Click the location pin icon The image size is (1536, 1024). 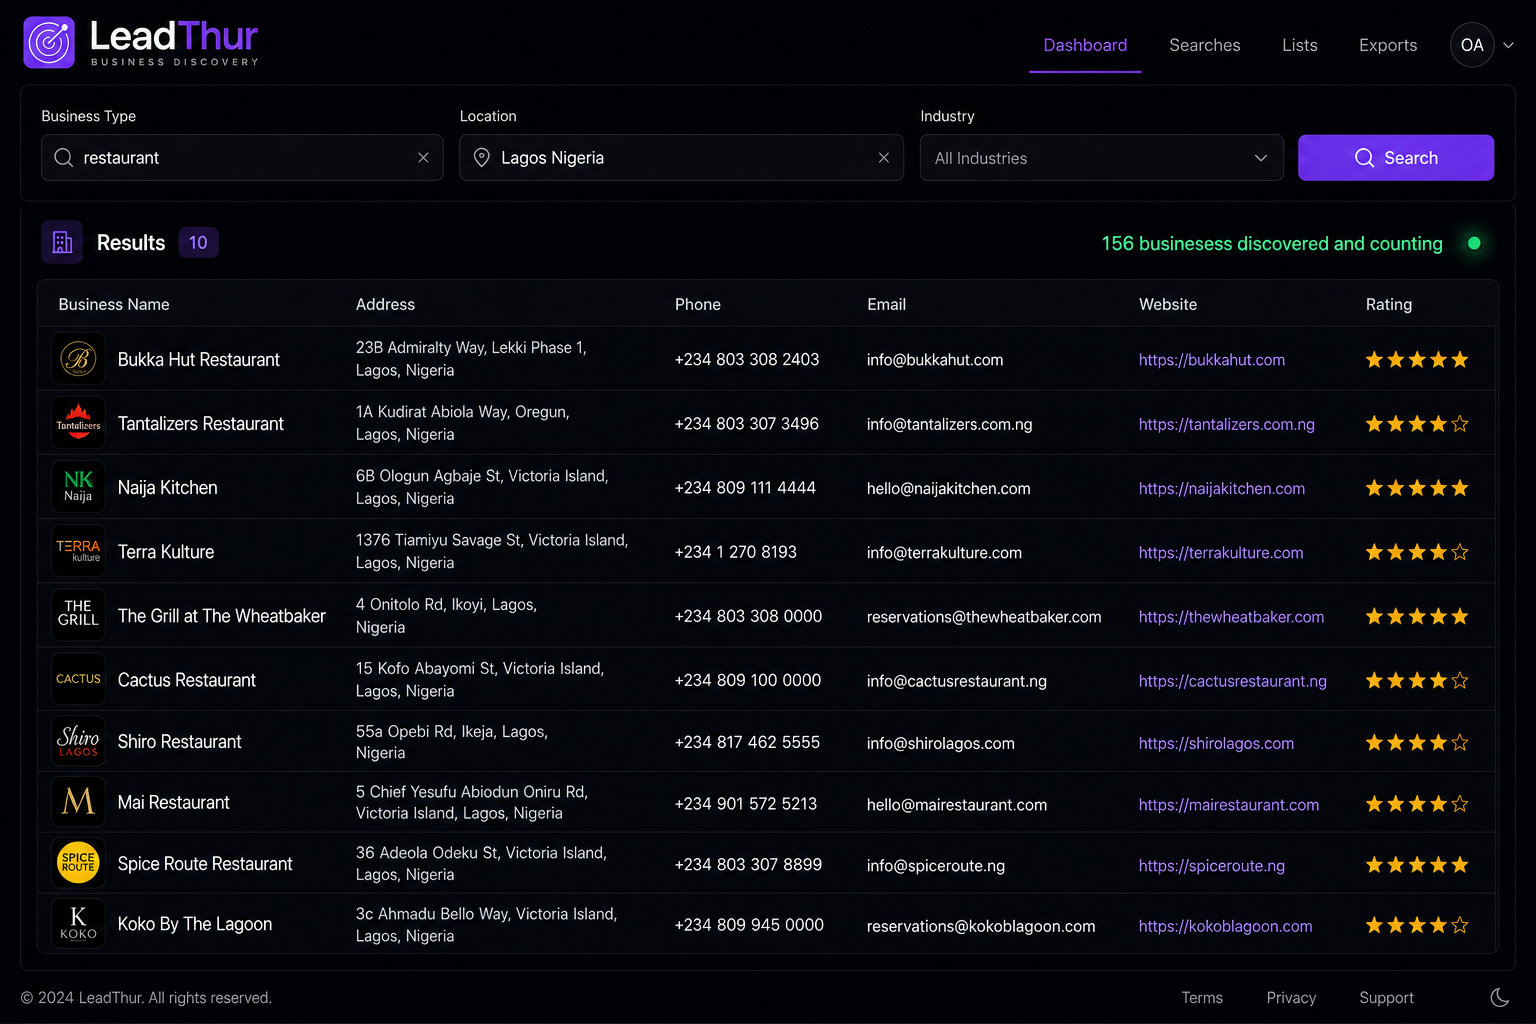coord(481,158)
